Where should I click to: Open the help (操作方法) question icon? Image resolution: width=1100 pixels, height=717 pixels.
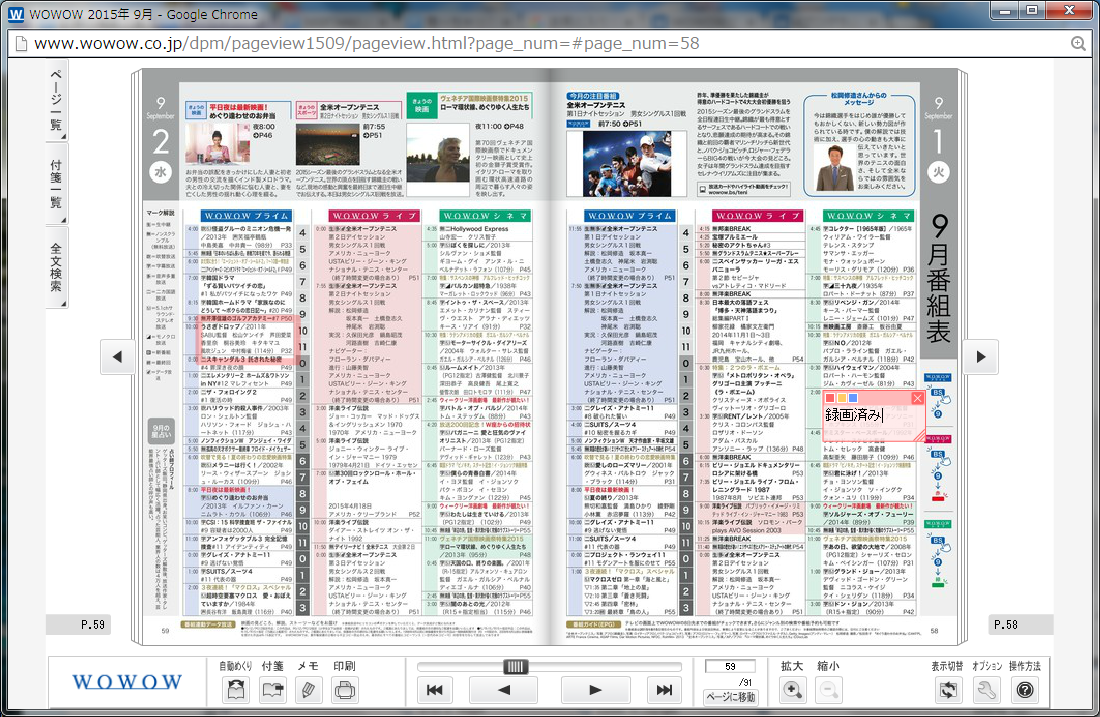coord(1025,690)
